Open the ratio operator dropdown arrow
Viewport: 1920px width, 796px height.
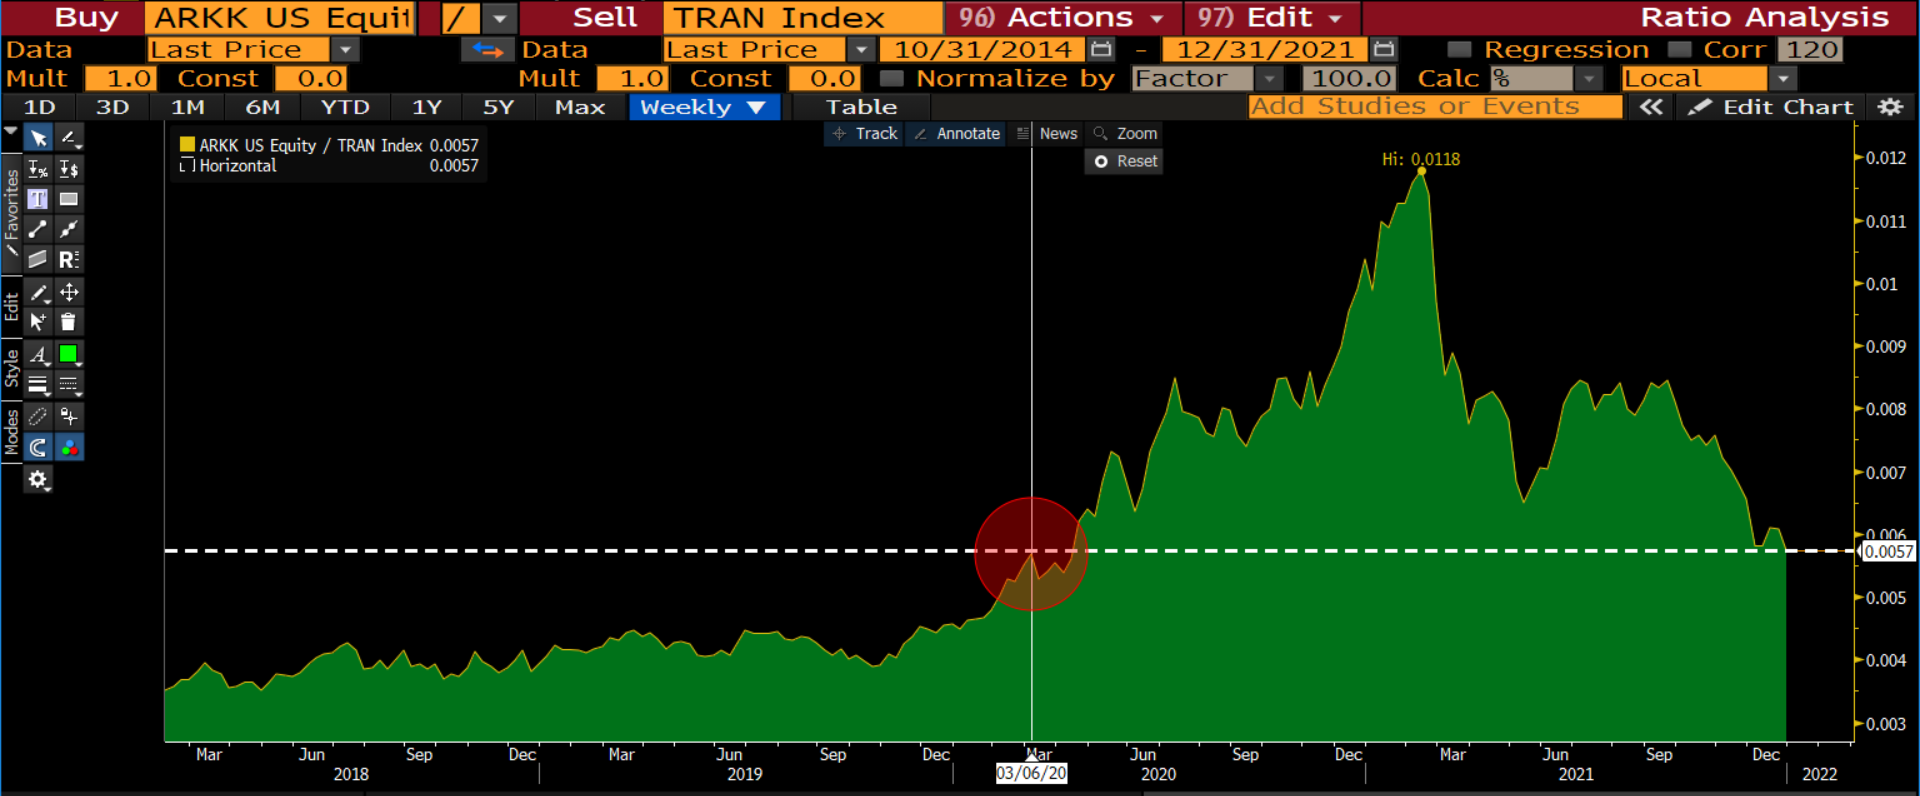click(x=499, y=18)
